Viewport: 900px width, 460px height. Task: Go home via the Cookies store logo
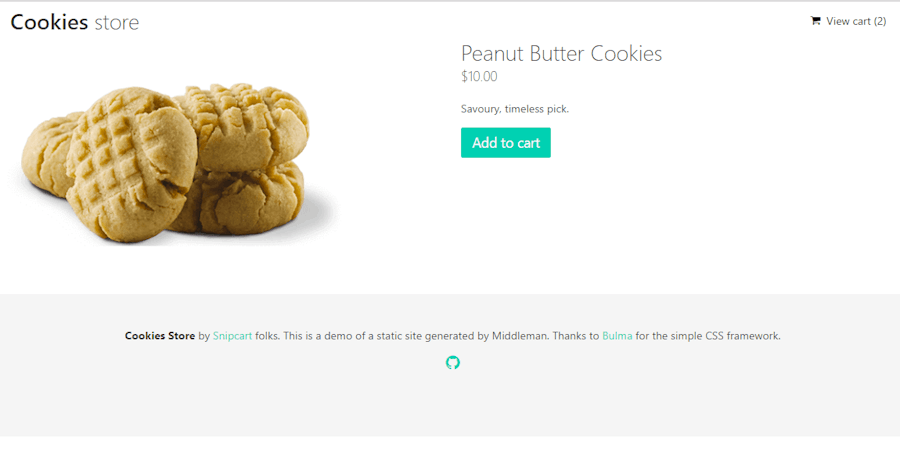coord(75,22)
